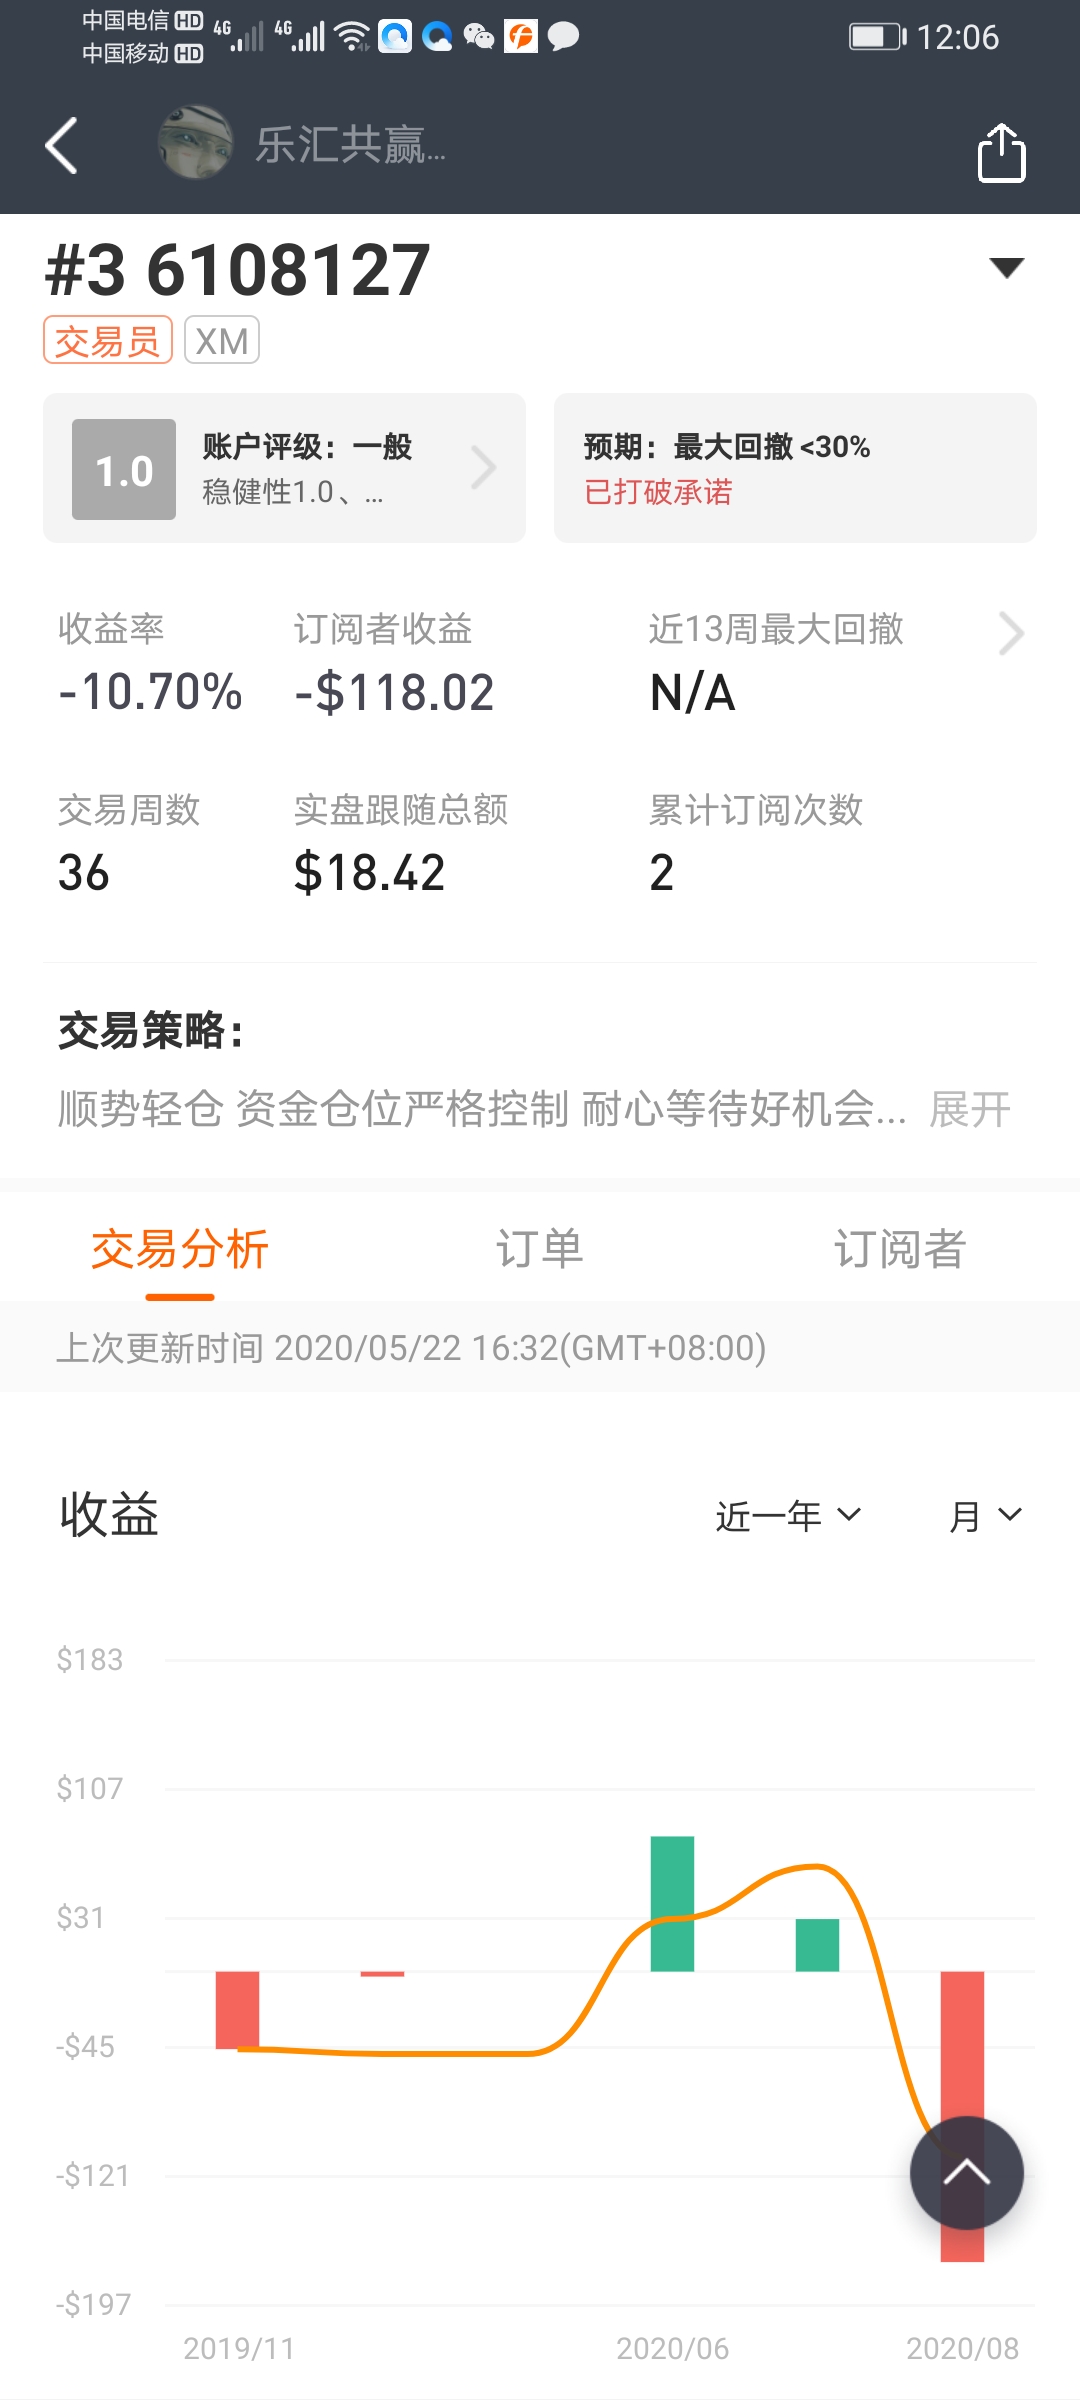Expand the account #3 6108127 dropdown triangle

click(x=1006, y=267)
